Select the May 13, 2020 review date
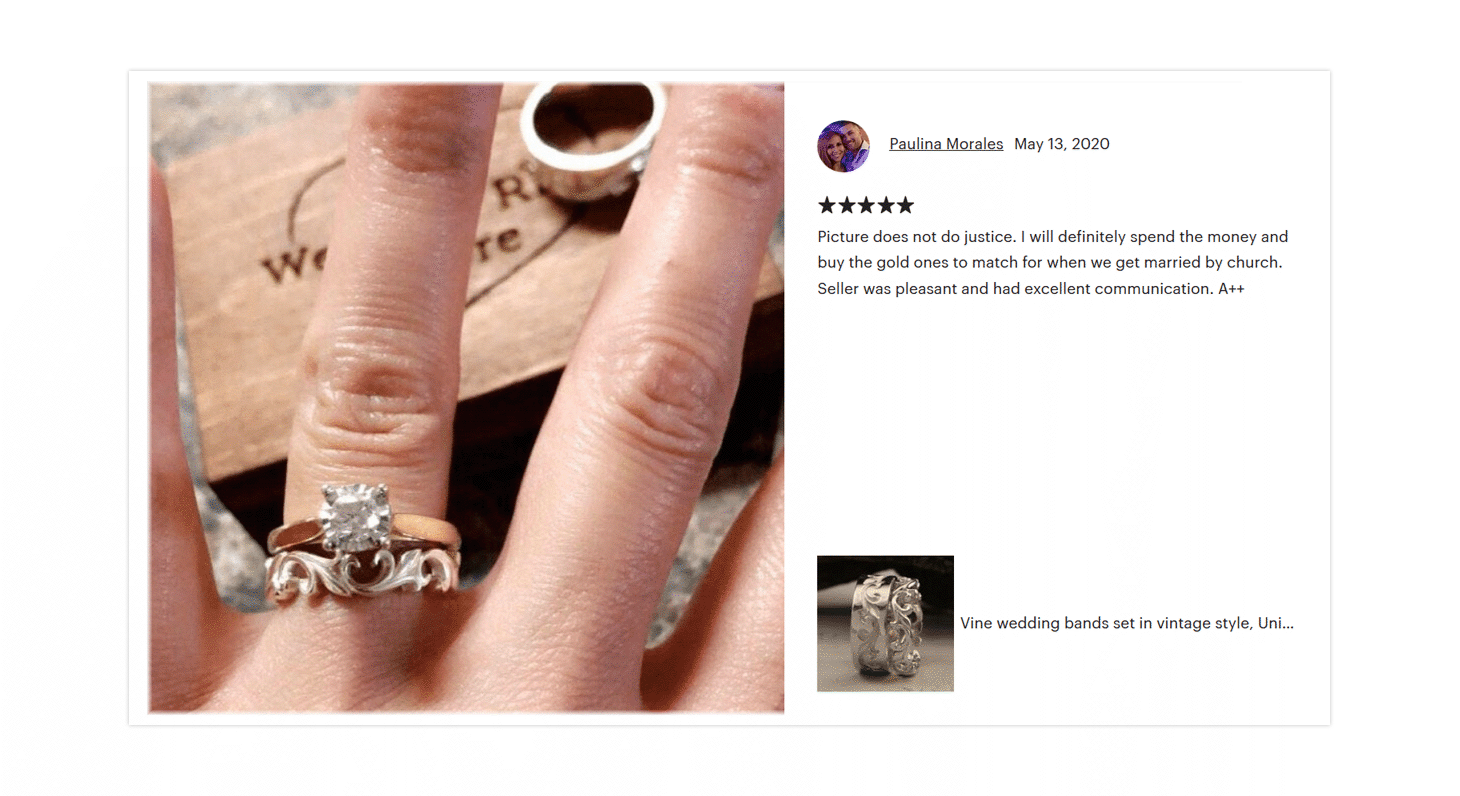Screen dimensions: 1460x796 tap(1062, 144)
